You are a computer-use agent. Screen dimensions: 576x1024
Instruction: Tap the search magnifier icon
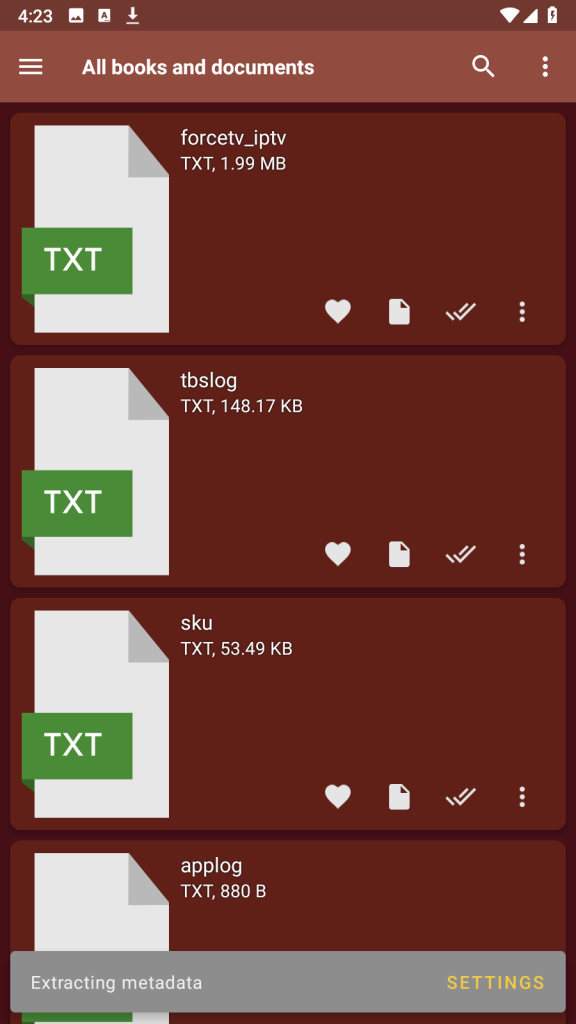[483, 67]
